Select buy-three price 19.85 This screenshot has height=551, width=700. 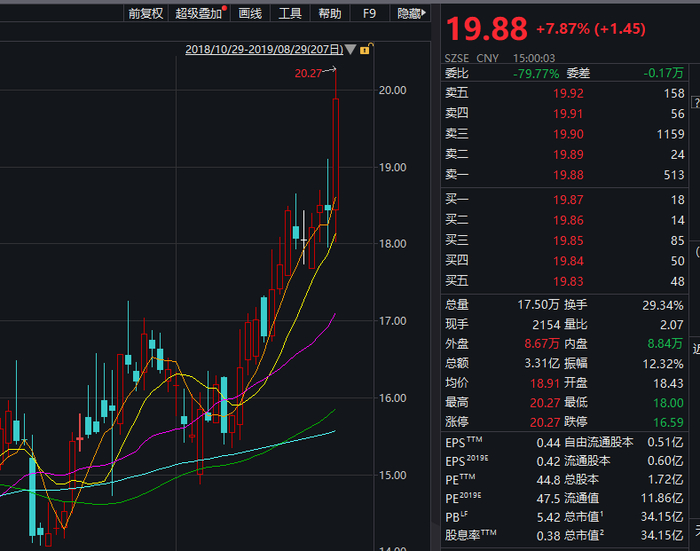point(568,241)
